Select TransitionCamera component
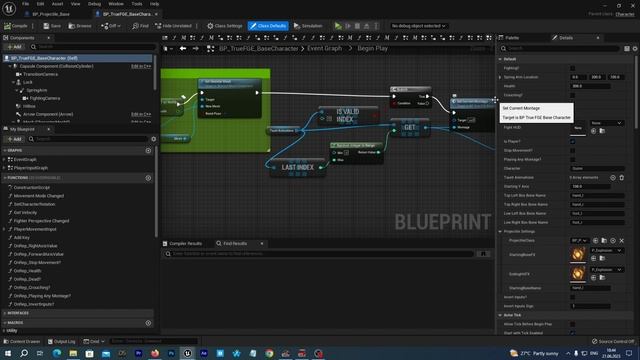This screenshot has width=640, height=360. (40, 74)
